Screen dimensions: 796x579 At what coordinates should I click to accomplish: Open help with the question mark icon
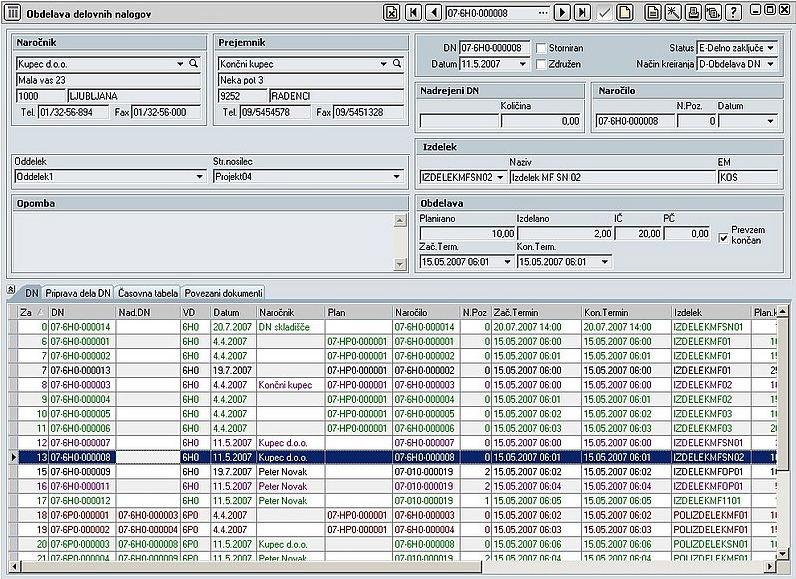click(x=735, y=12)
